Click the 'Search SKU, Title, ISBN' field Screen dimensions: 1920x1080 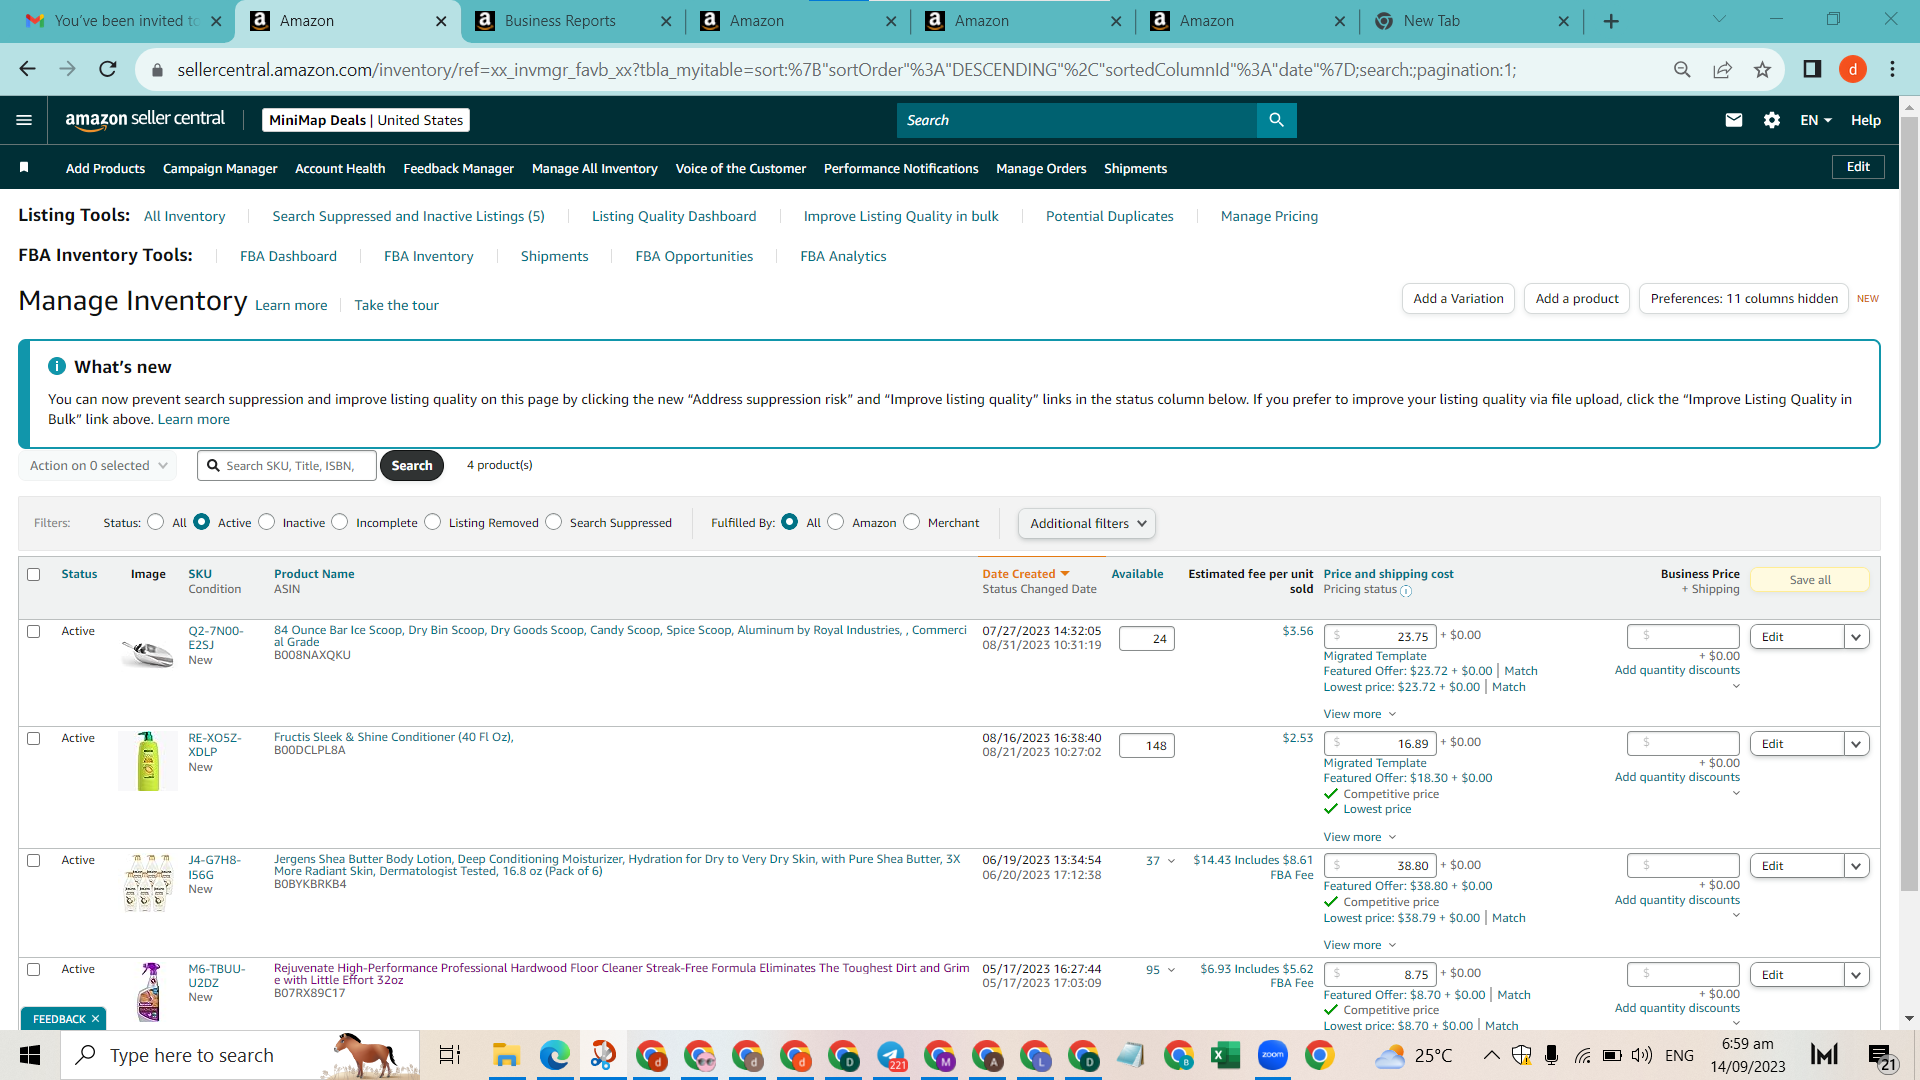click(288, 466)
